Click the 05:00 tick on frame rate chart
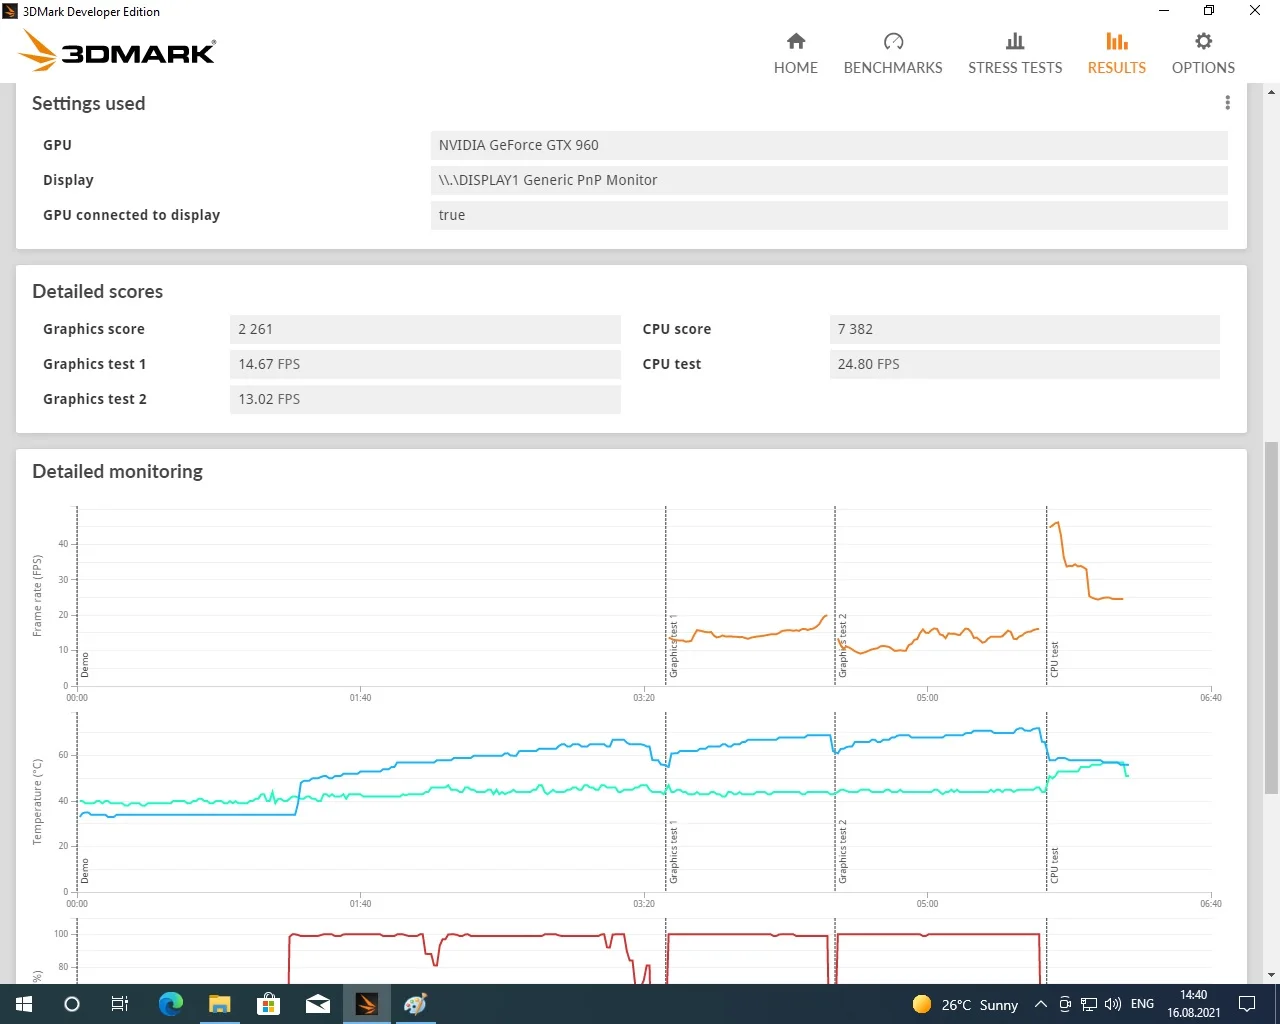1280x1024 pixels. pyautogui.click(x=927, y=698)
